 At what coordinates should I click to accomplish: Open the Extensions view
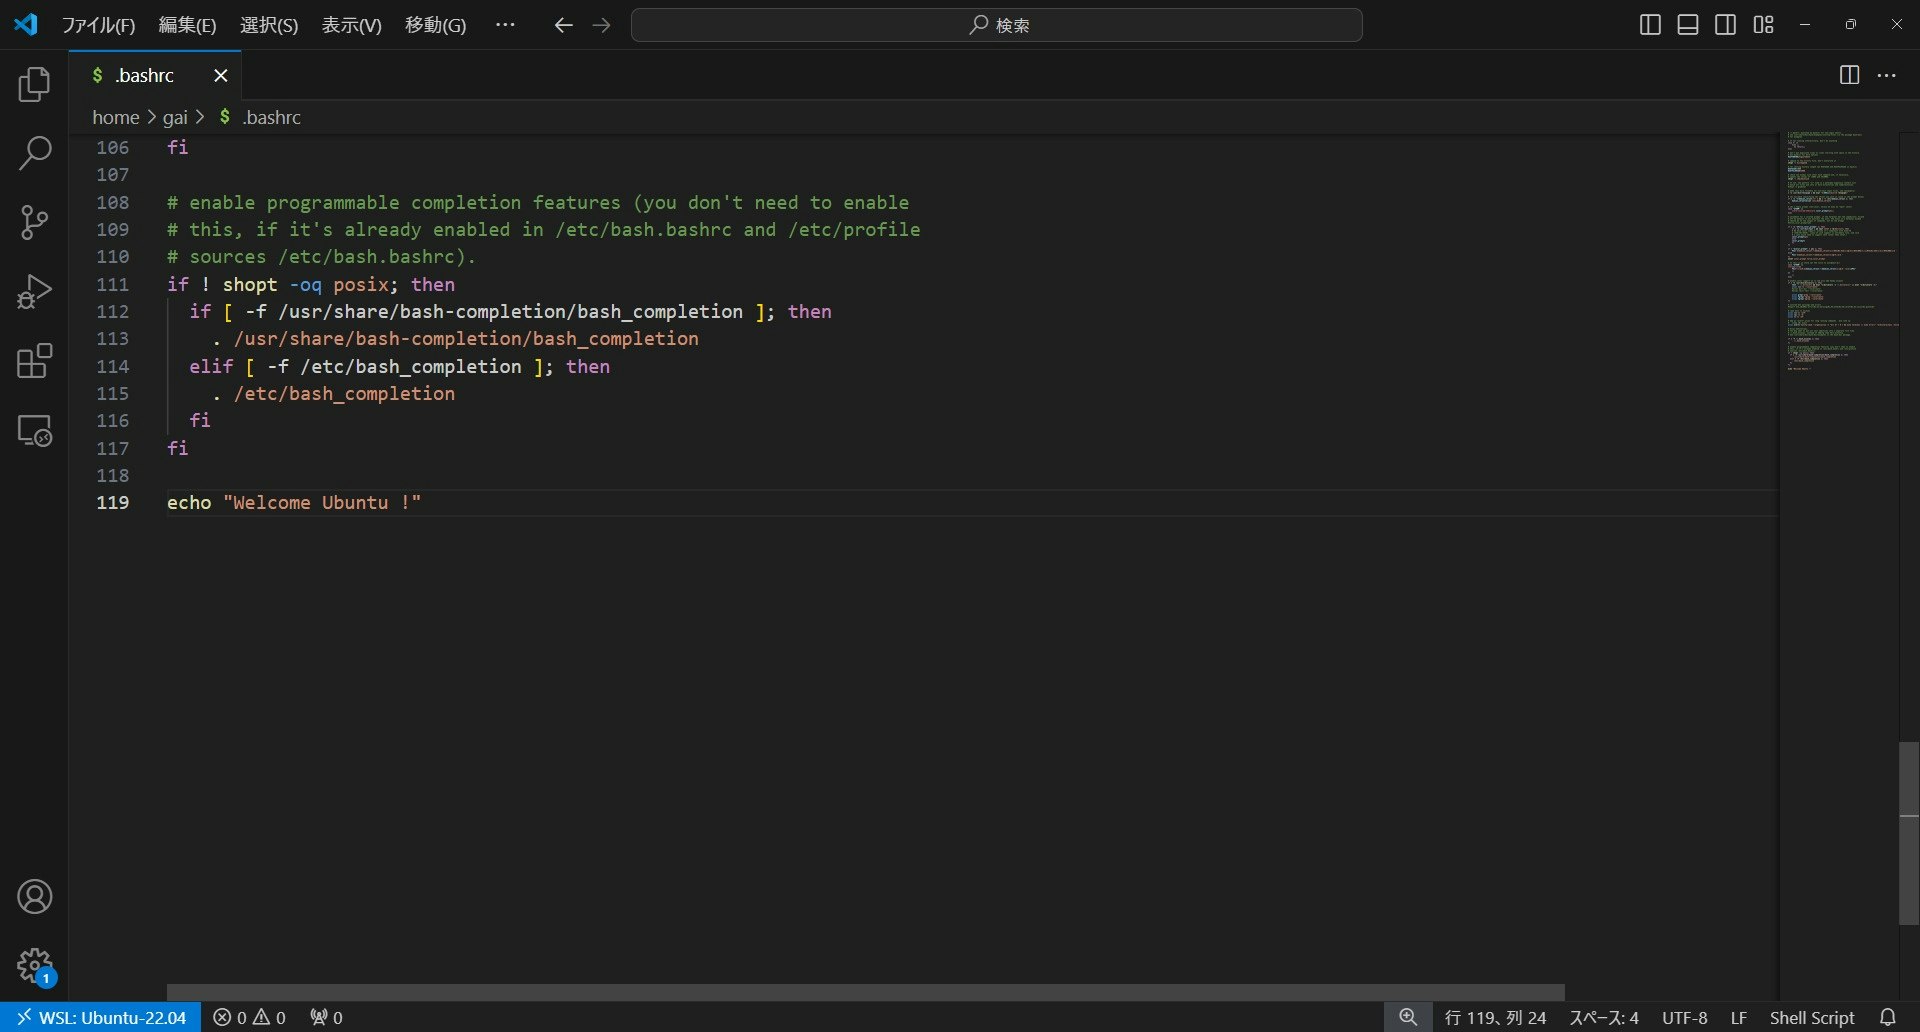click(x=34, y=361)
